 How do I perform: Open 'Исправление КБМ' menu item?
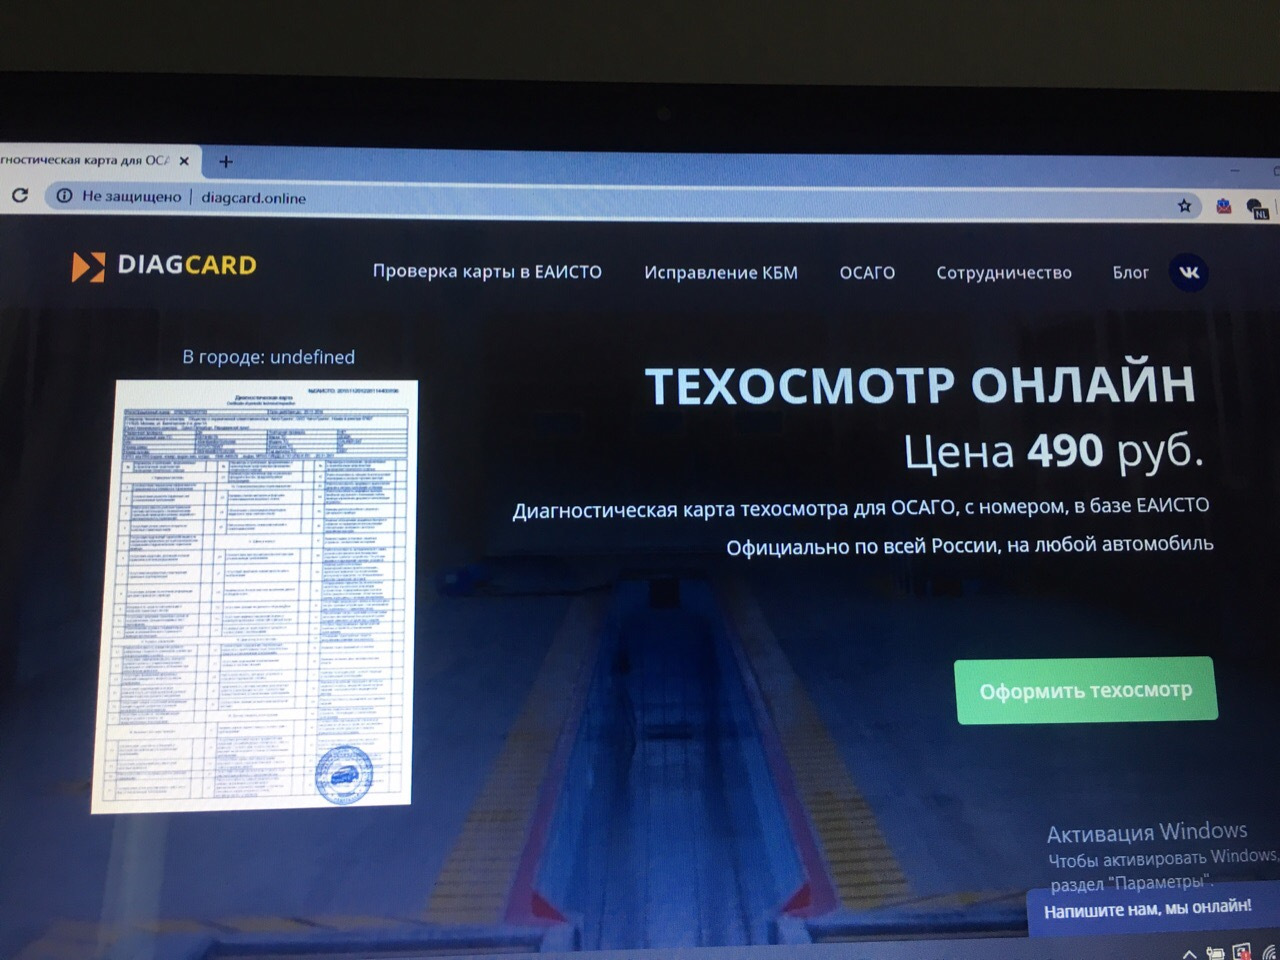[721, 272]
